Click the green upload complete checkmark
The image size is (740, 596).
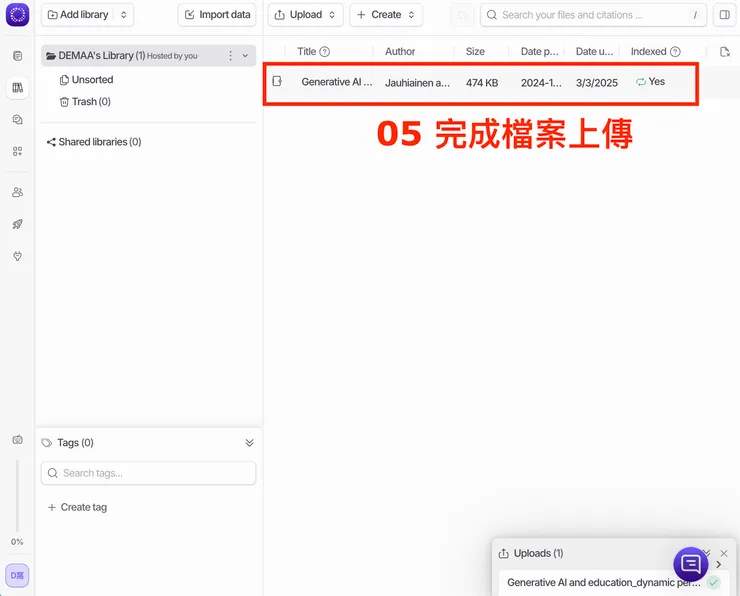tap(713, 582)
